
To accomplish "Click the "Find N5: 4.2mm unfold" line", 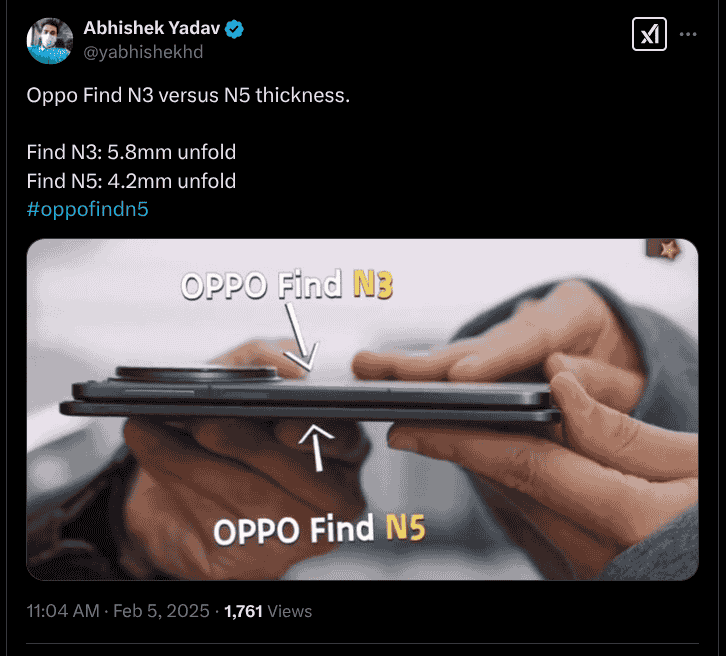I will point(131,181).
